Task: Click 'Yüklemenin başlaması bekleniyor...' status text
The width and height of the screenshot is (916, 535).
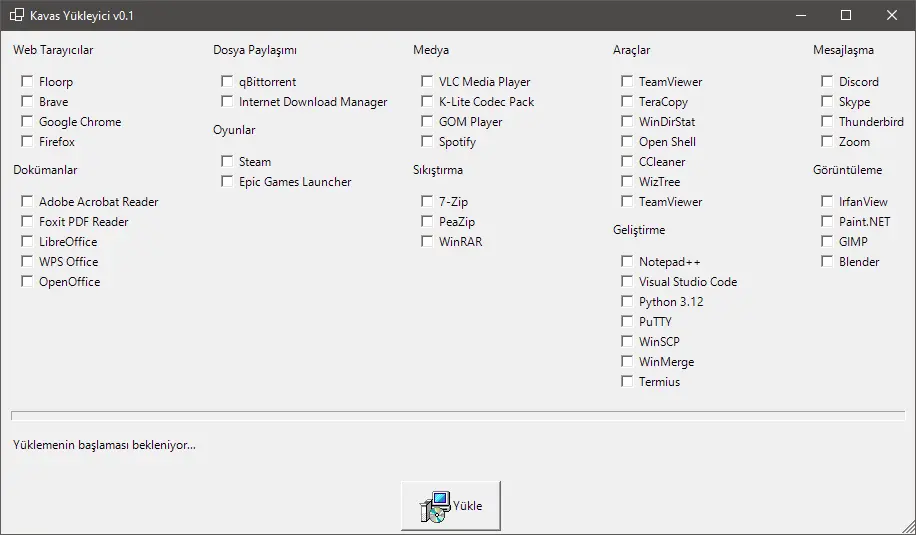Action: pyautogui.click(x=105, y=445)
